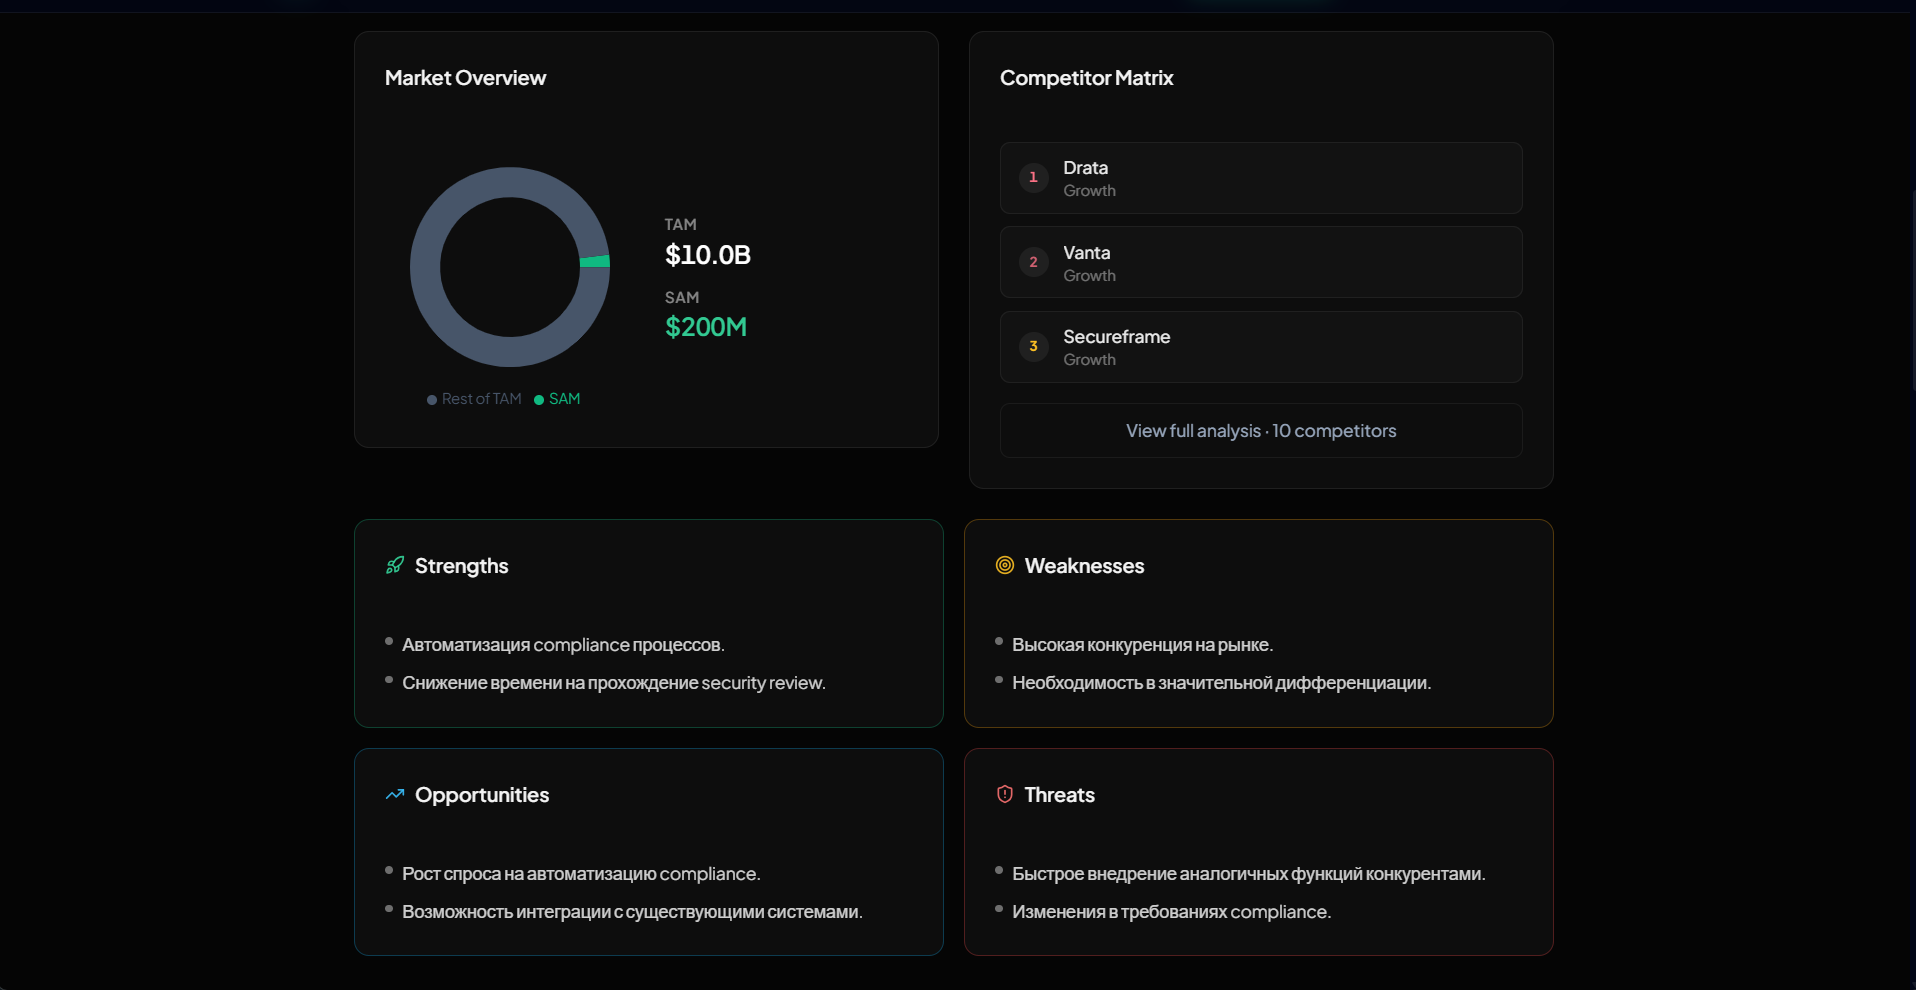The width and height of the screenshot is (1916, 990).
Task: Click the green SAM legend dot
Action: click(x=539, y=400)
